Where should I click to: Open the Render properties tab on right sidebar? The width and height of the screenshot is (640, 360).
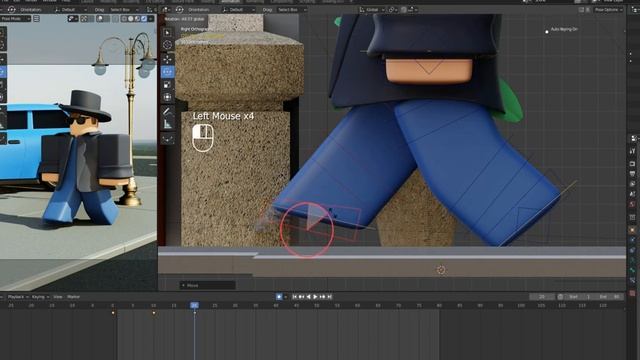coord(633,164)
